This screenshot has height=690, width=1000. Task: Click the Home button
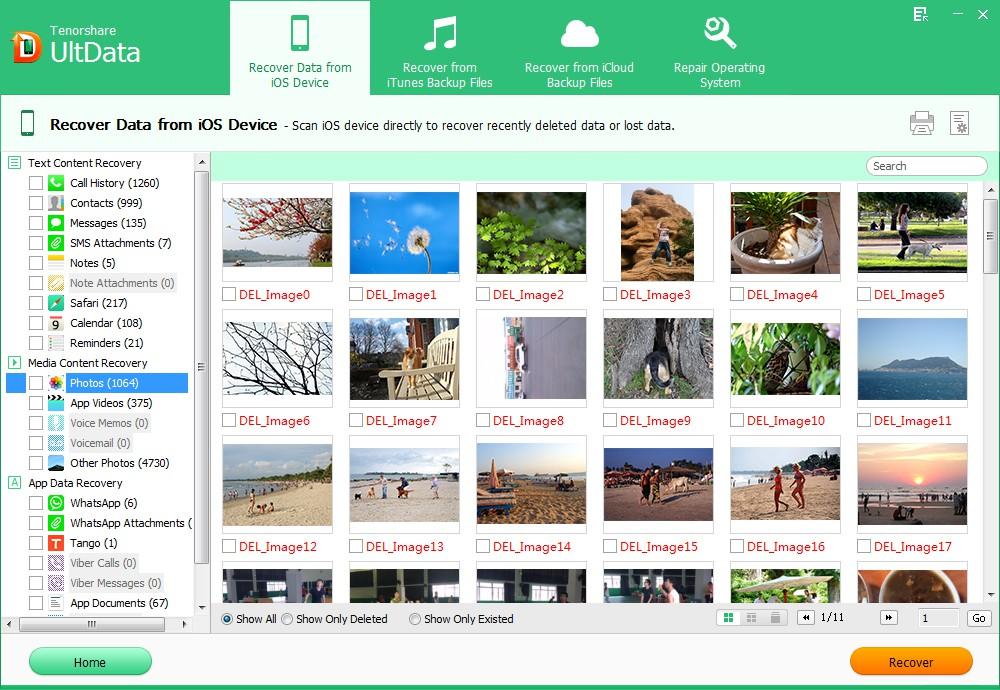90,662
